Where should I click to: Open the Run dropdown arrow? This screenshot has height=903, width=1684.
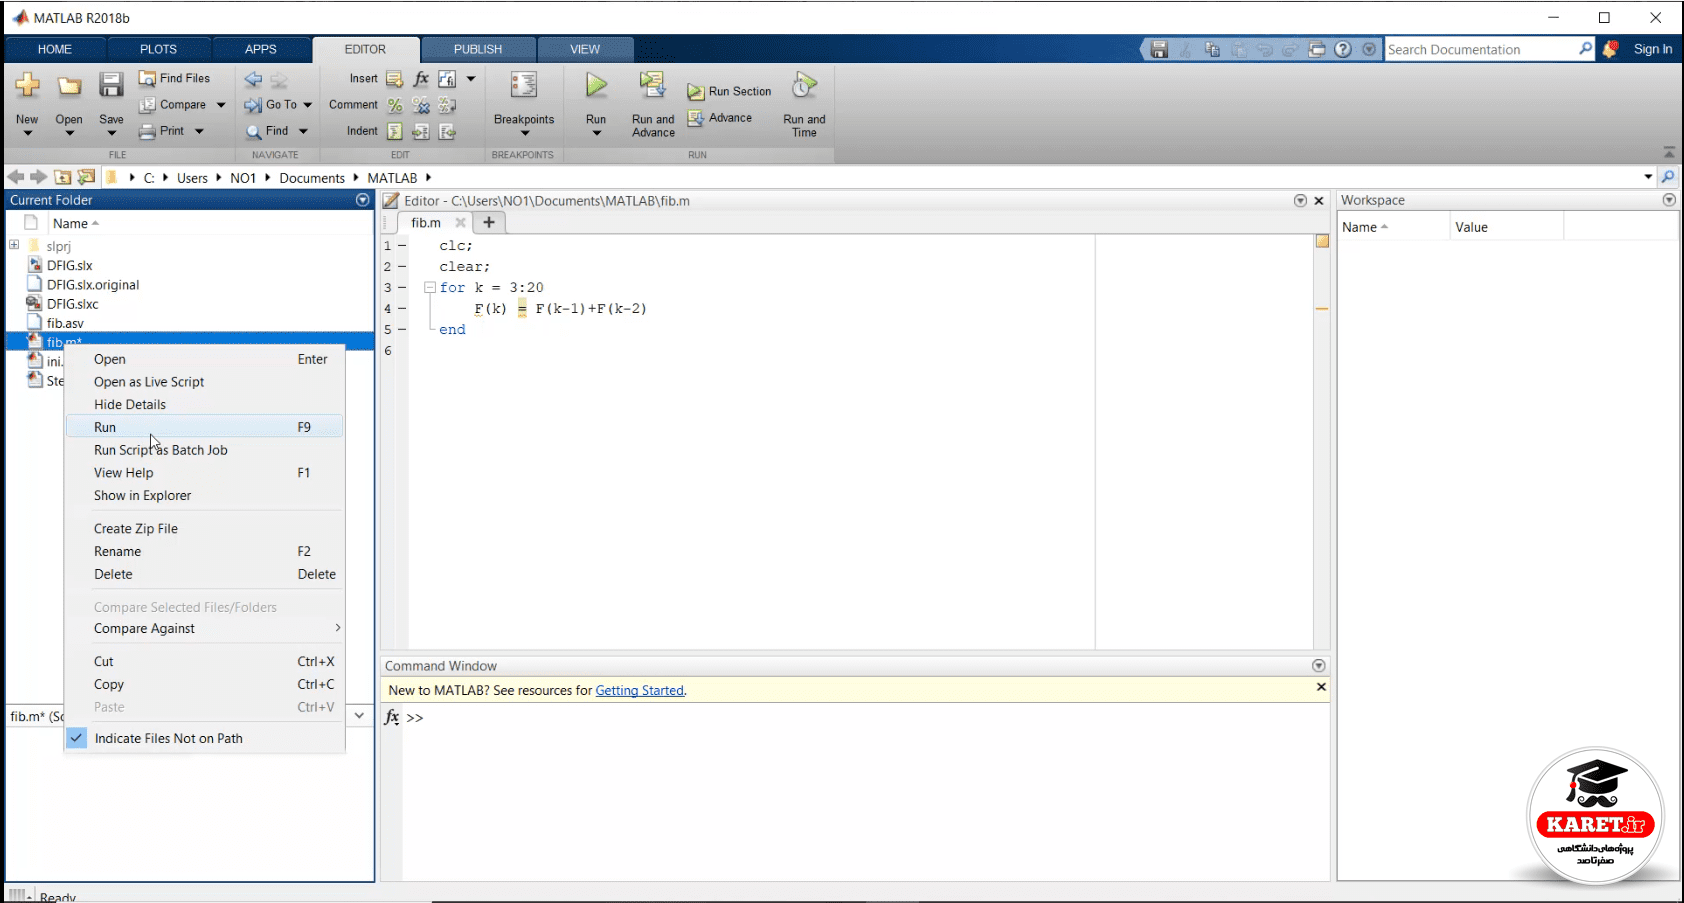tap(596, 133)
